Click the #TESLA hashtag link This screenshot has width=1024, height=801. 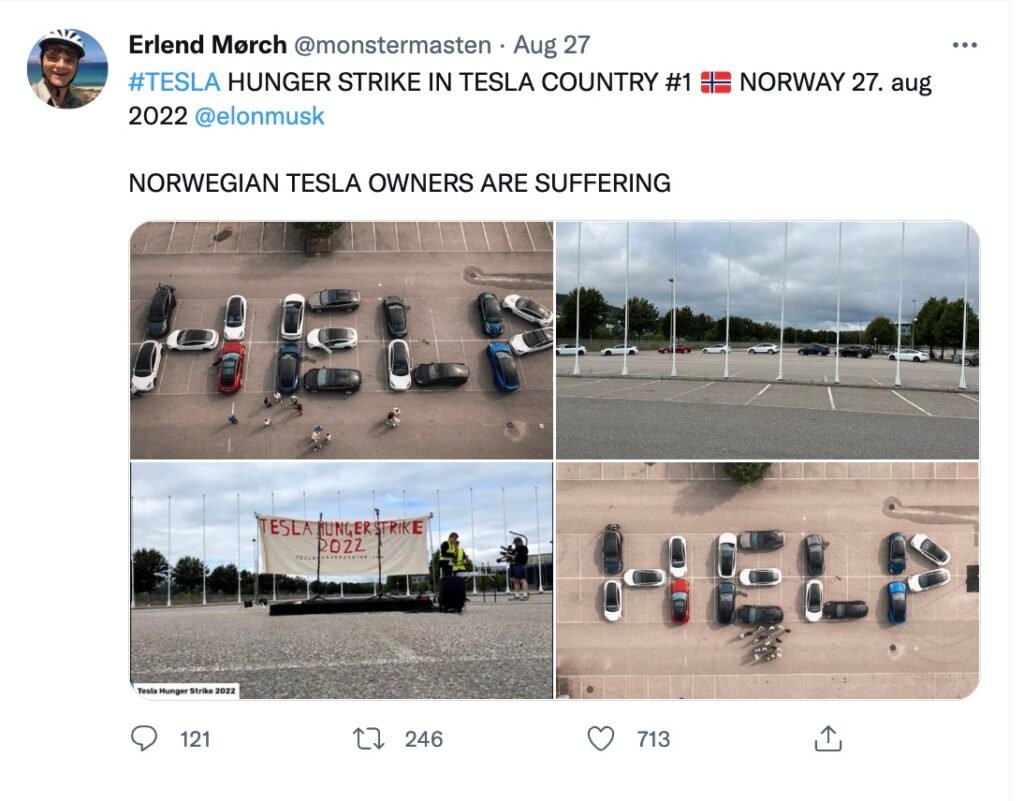[174, 82]
